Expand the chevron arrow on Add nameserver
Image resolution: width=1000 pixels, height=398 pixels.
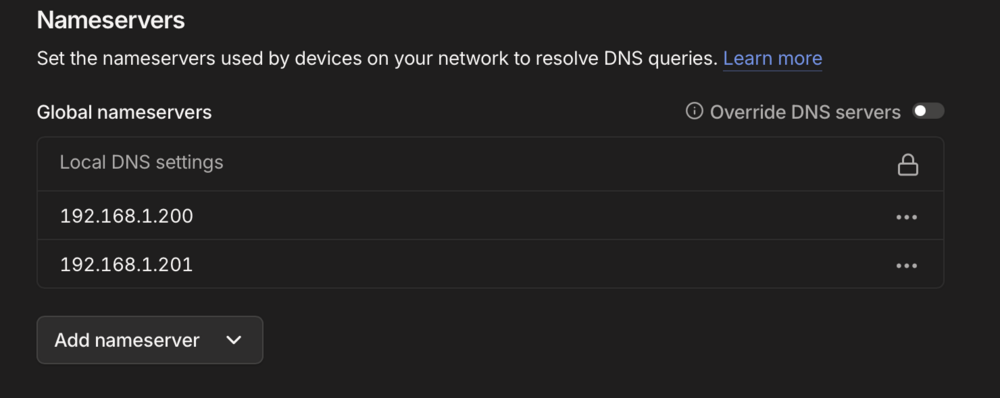[x=234, y=340]
